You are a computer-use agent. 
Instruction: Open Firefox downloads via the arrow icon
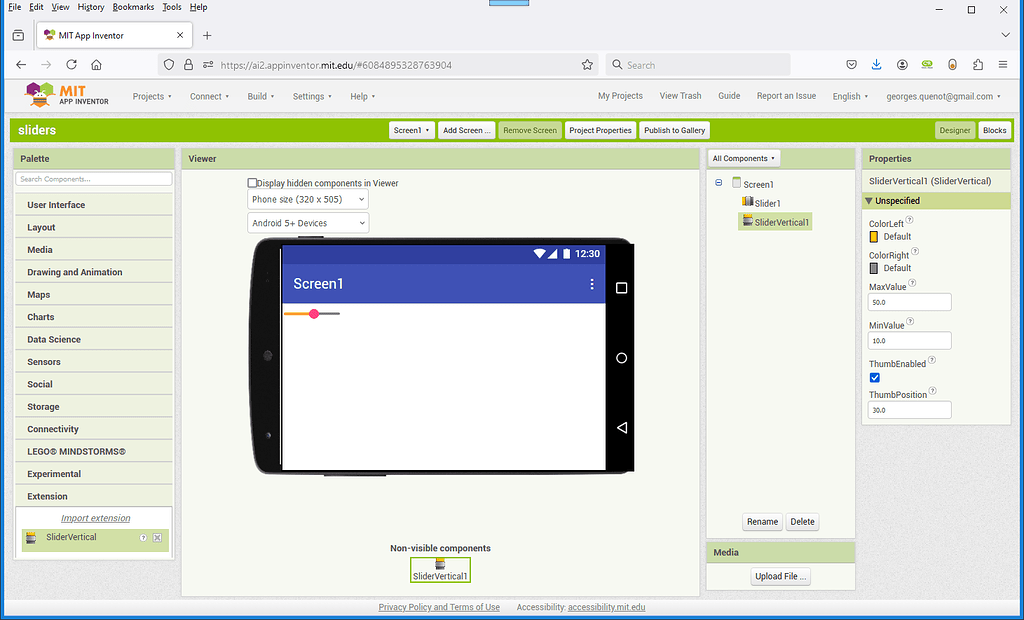pyautogui.click(x=876, y=64)
